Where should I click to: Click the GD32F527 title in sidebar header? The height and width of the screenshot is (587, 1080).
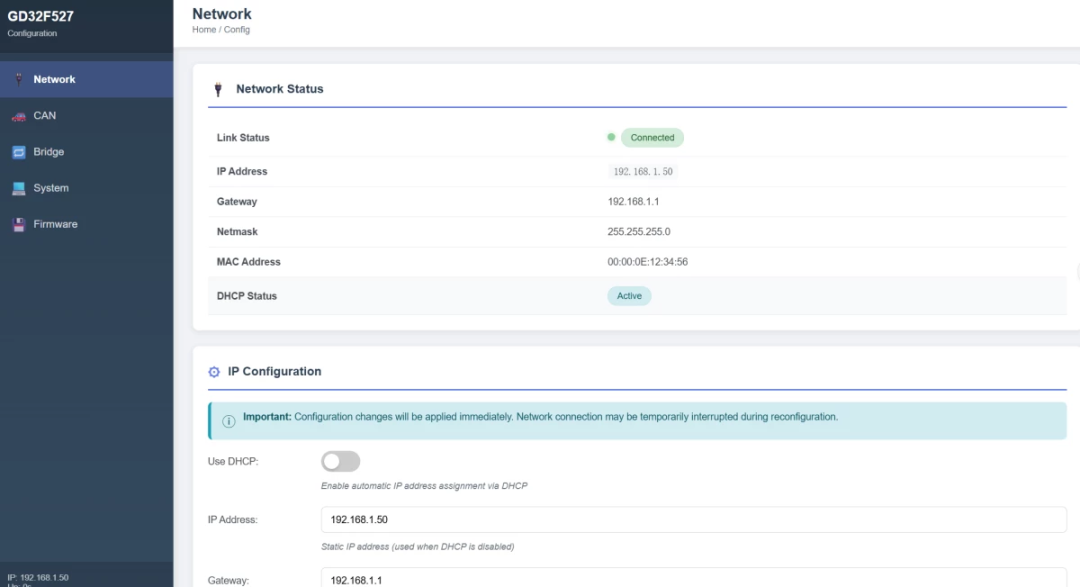pyautogui.click(x=41, y=16)
